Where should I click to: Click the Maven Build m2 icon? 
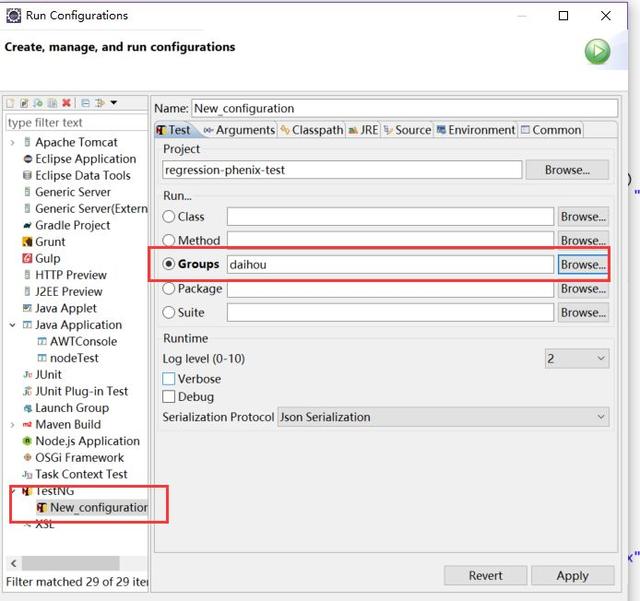pos(27,425)
